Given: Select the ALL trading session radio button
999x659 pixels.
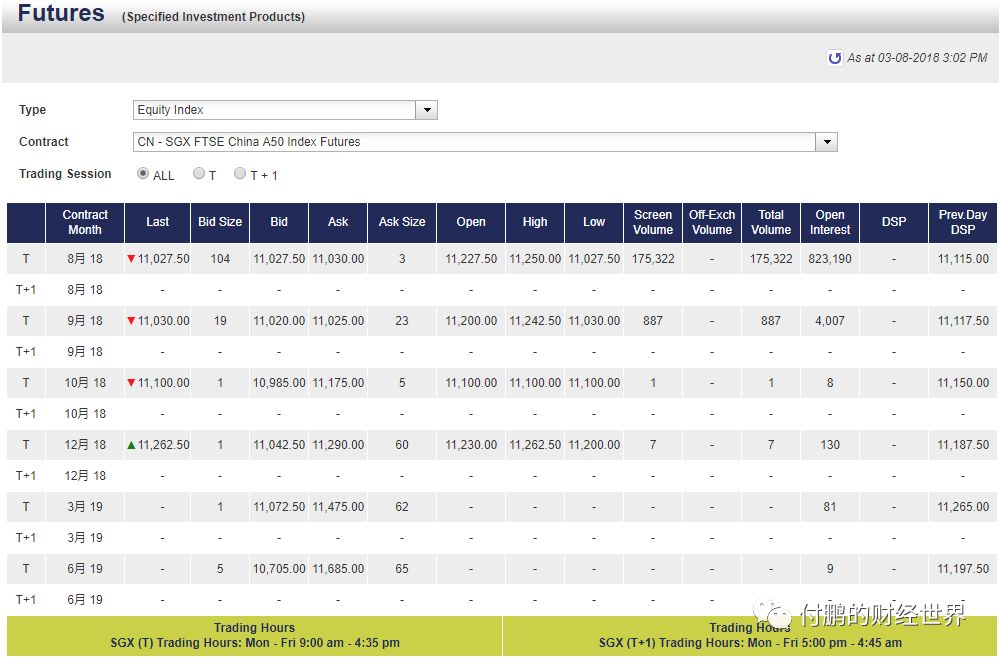Looking at the screenshot, I should [143, 174].
